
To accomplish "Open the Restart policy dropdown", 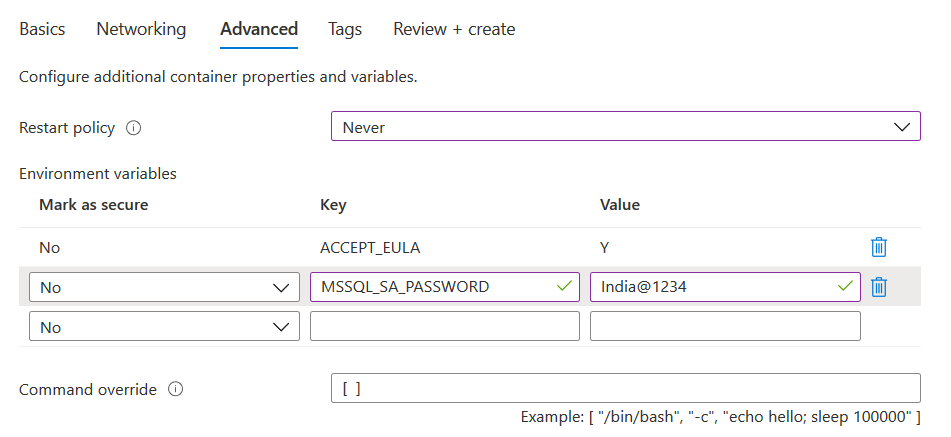I will pyautogui.click(x=625, y=127).
